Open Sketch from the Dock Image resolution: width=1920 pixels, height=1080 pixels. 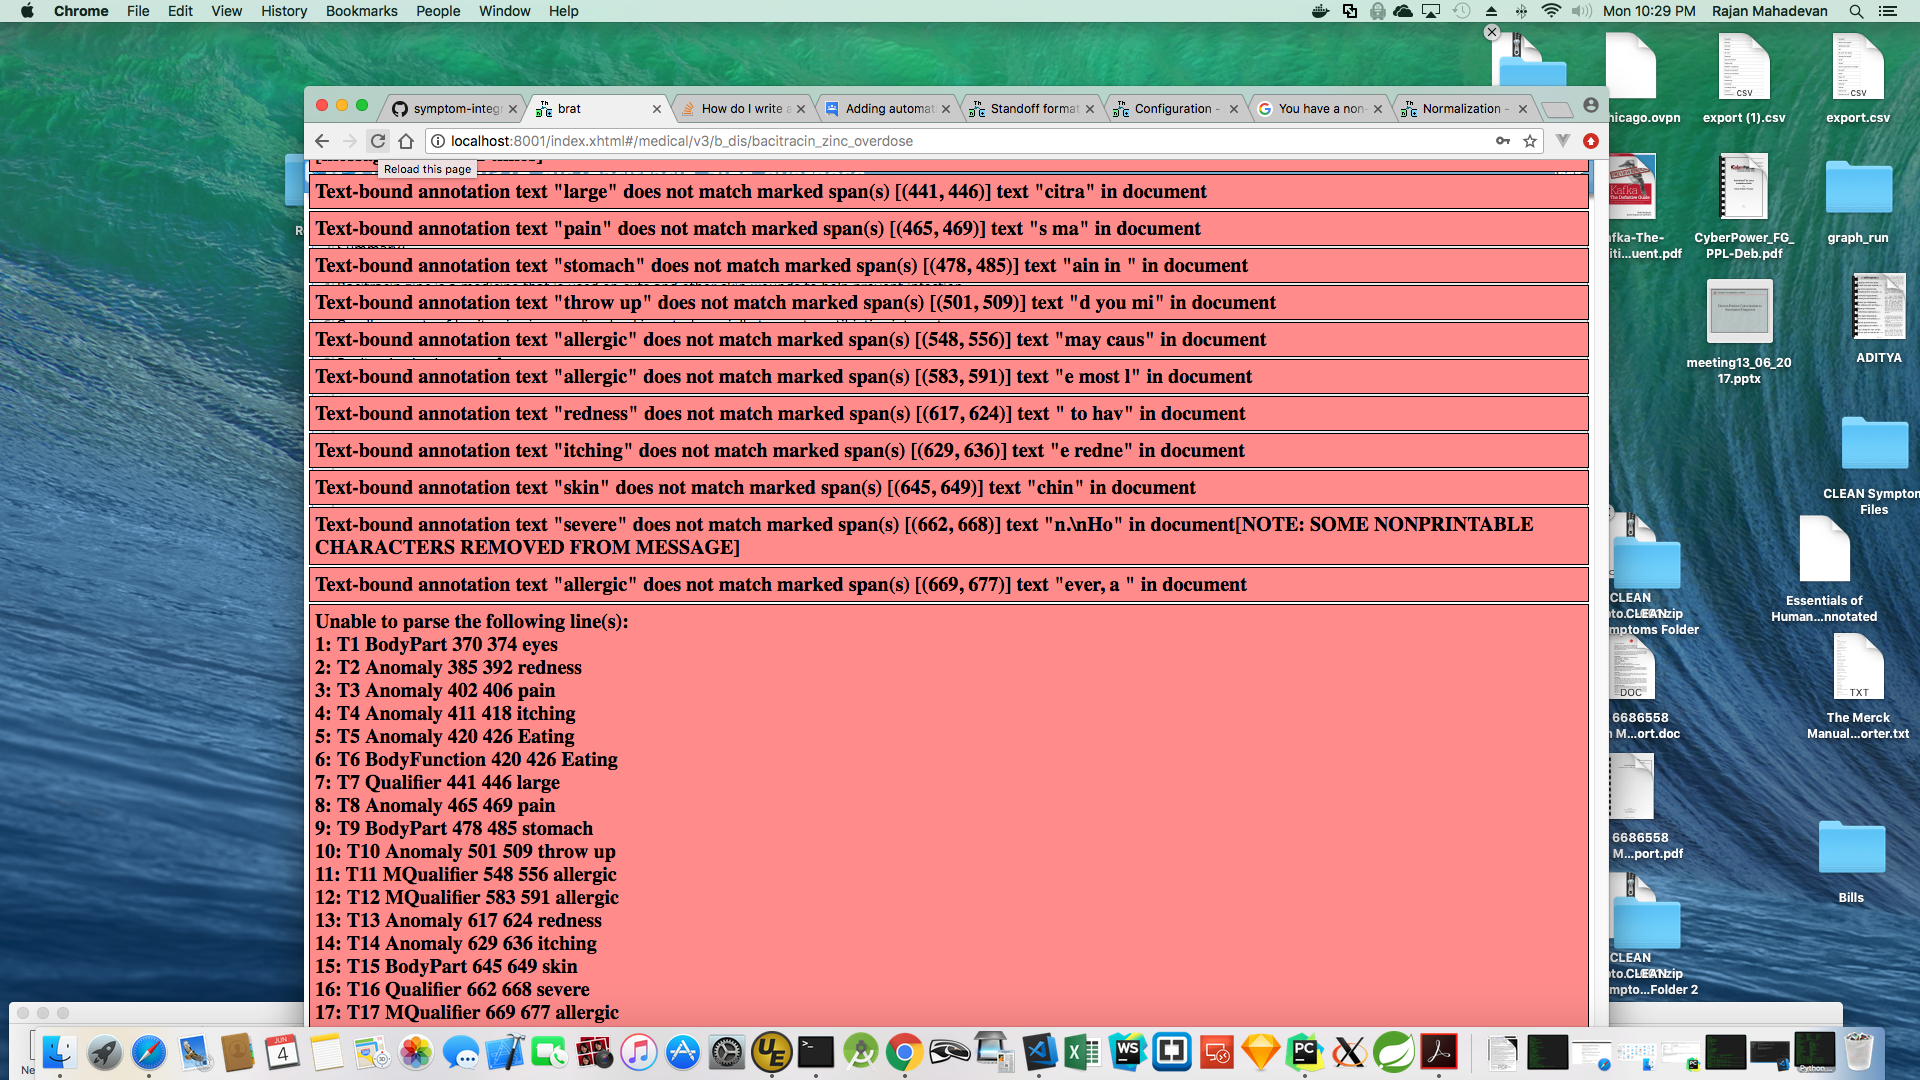point(1261,1052)
